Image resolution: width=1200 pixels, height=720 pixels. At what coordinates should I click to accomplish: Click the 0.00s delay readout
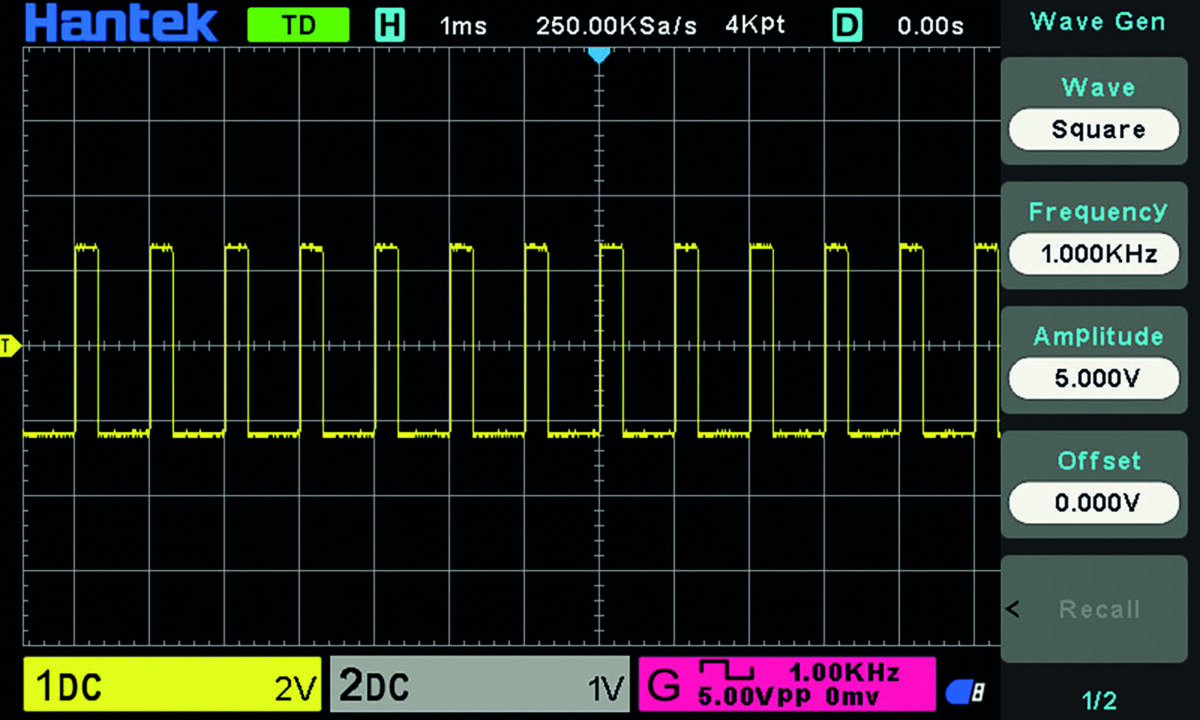click(x=931, y=26)
